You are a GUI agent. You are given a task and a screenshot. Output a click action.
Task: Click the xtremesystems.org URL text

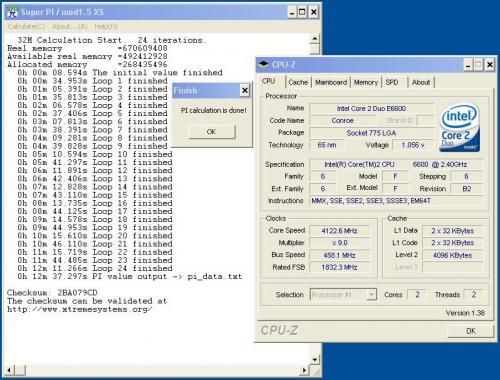click(80, 309)
